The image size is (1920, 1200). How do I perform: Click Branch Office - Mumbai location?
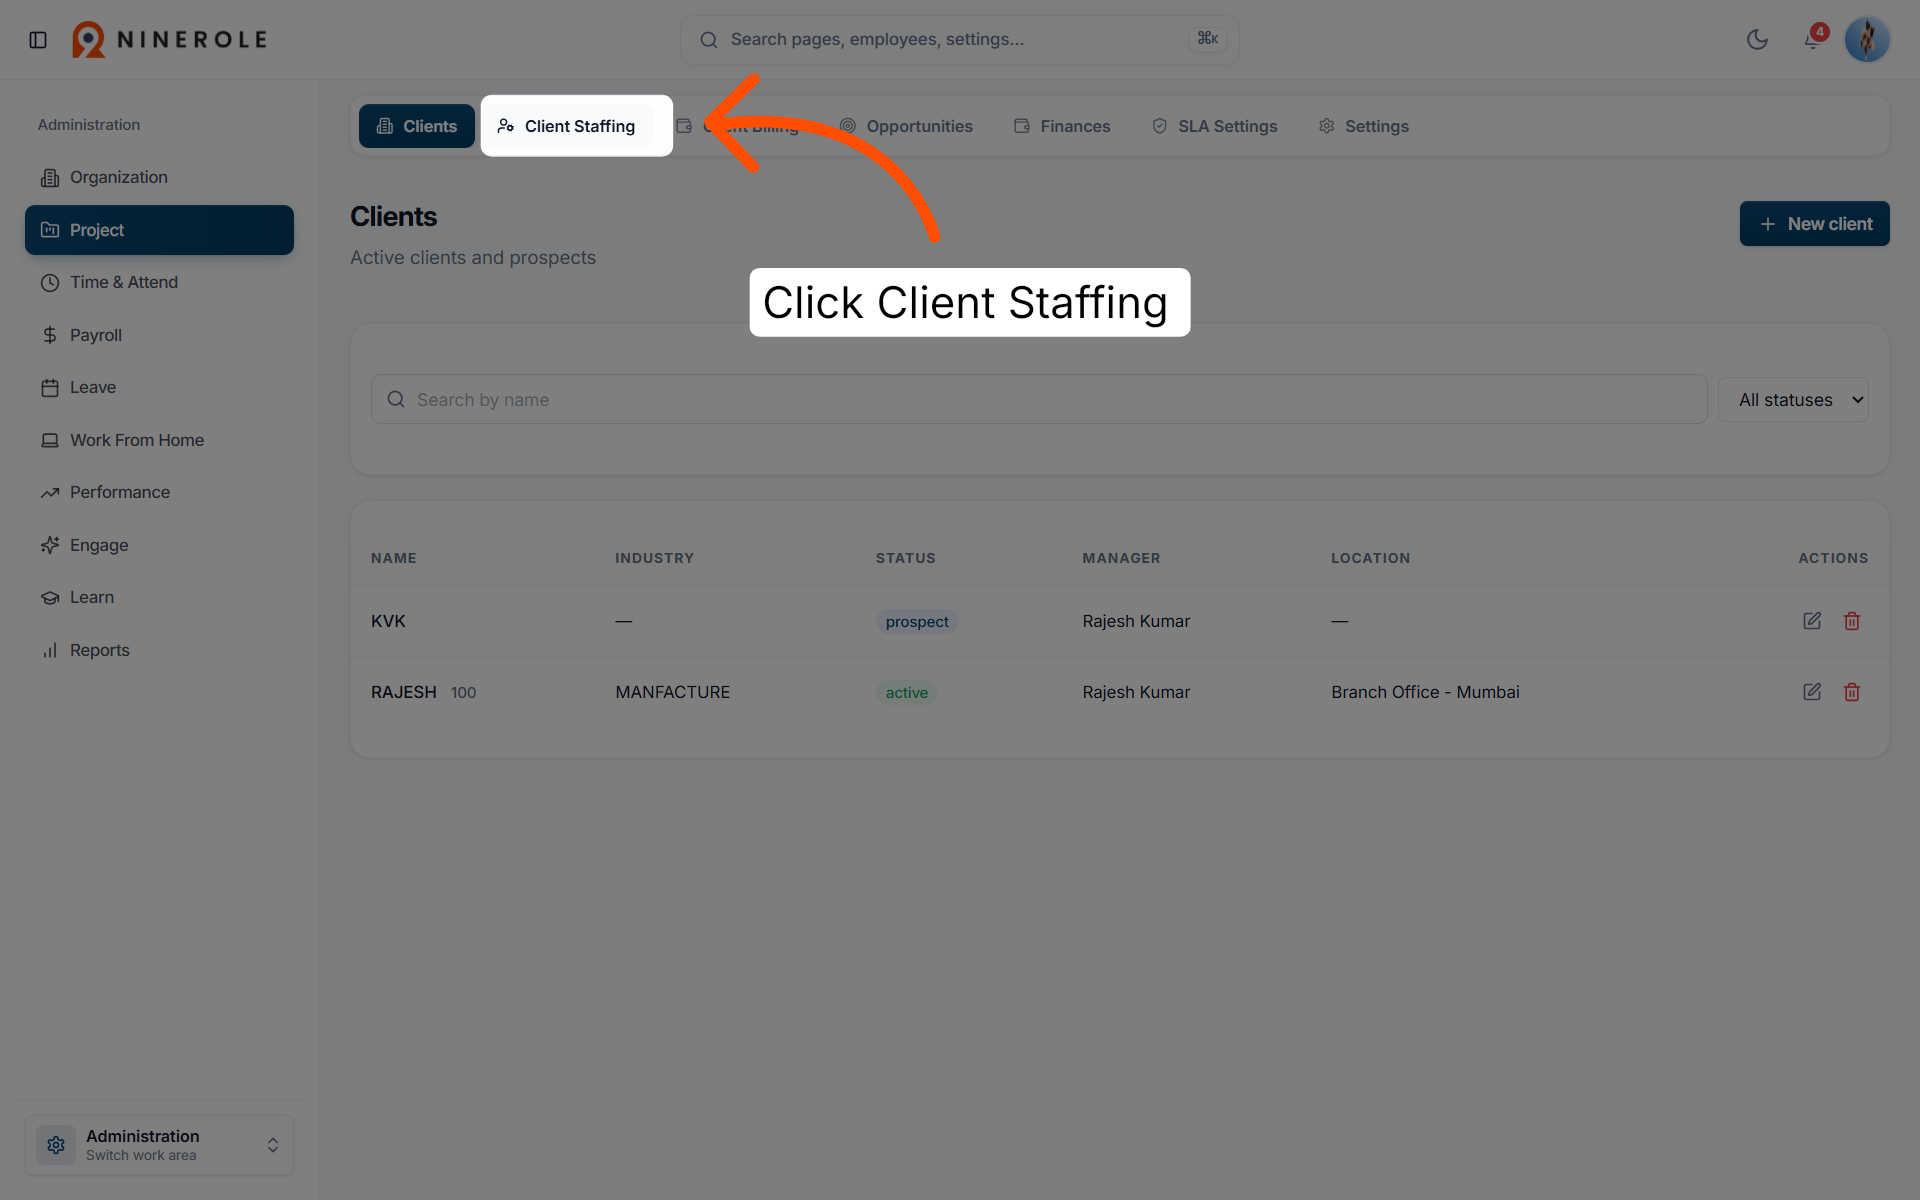[x=1425, y=692]
